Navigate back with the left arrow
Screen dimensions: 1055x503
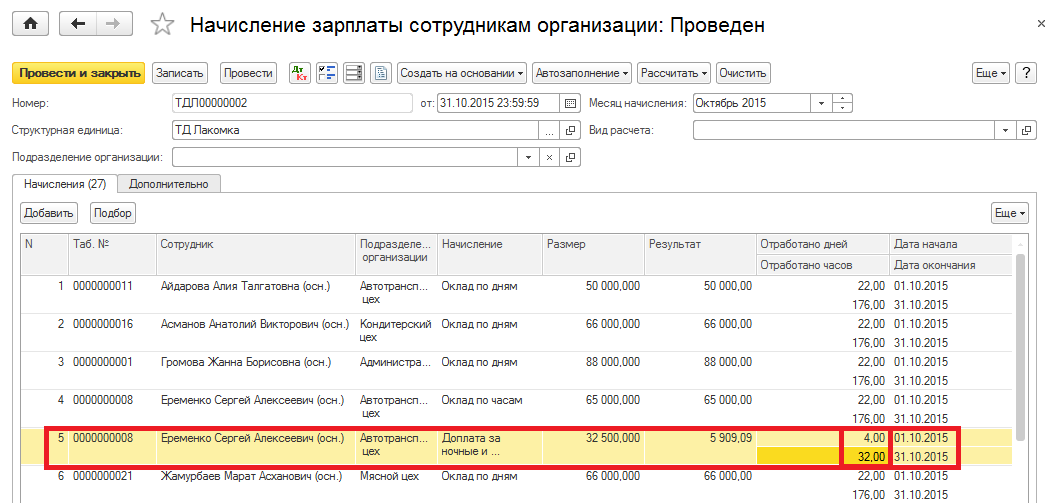[x=77, y=24]
